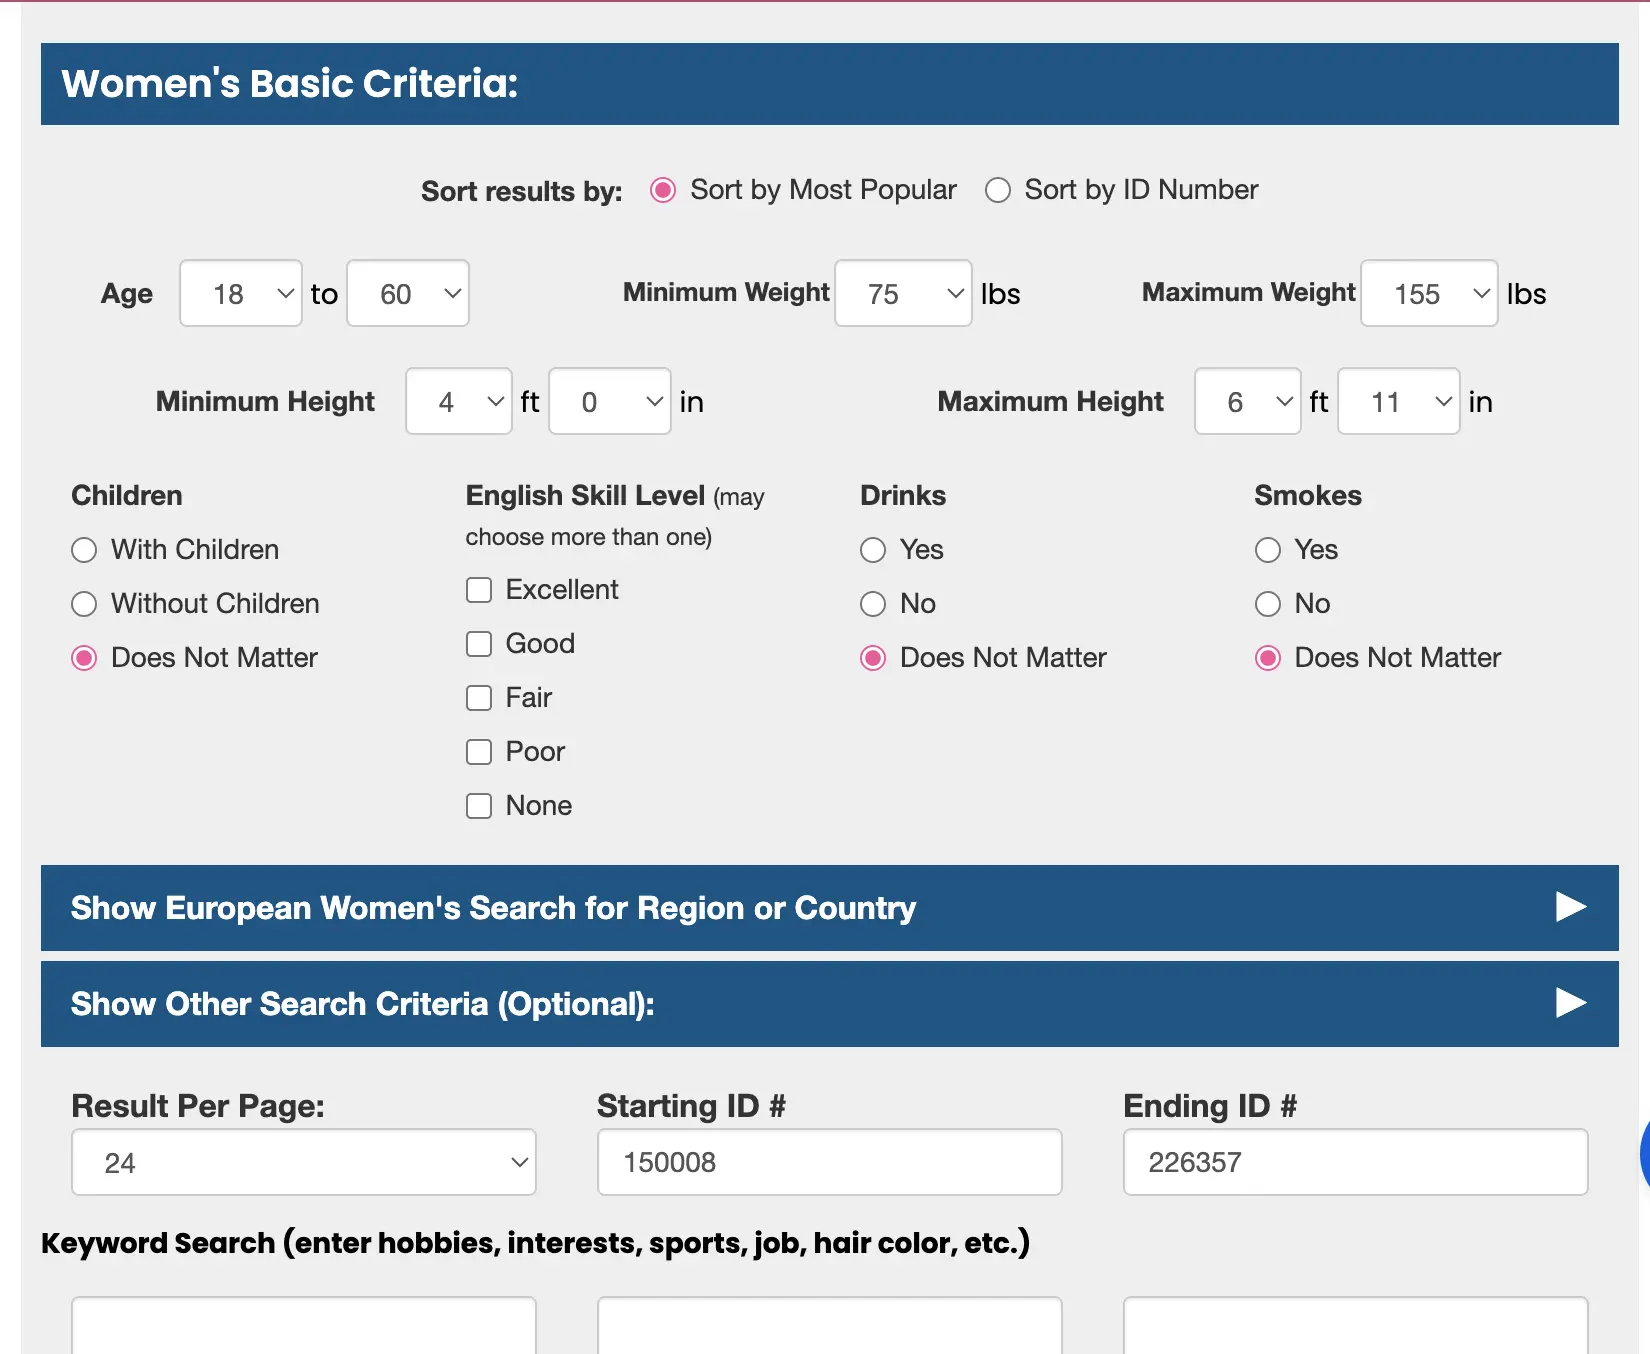Click the Starting ID # input field
The image size is (1650, 1354).
pos(829,1162)
